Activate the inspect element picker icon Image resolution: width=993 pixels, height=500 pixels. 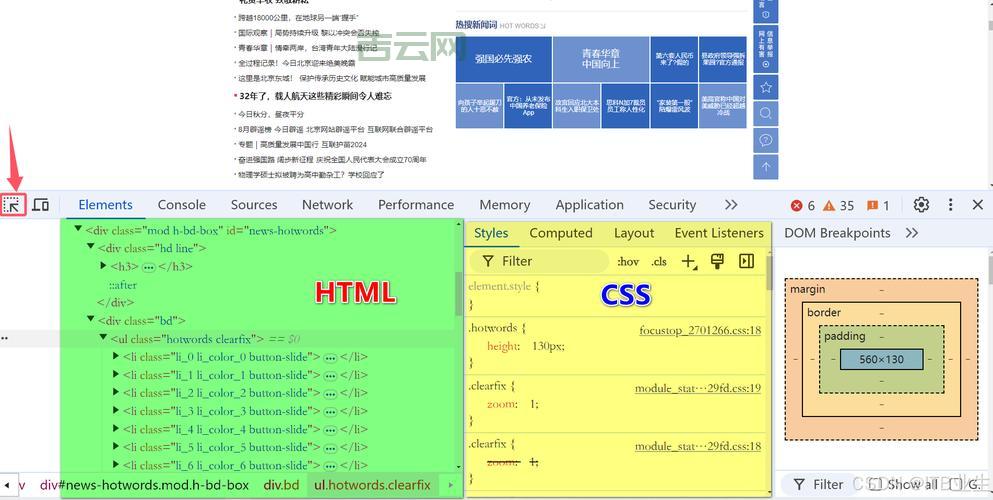13,204
